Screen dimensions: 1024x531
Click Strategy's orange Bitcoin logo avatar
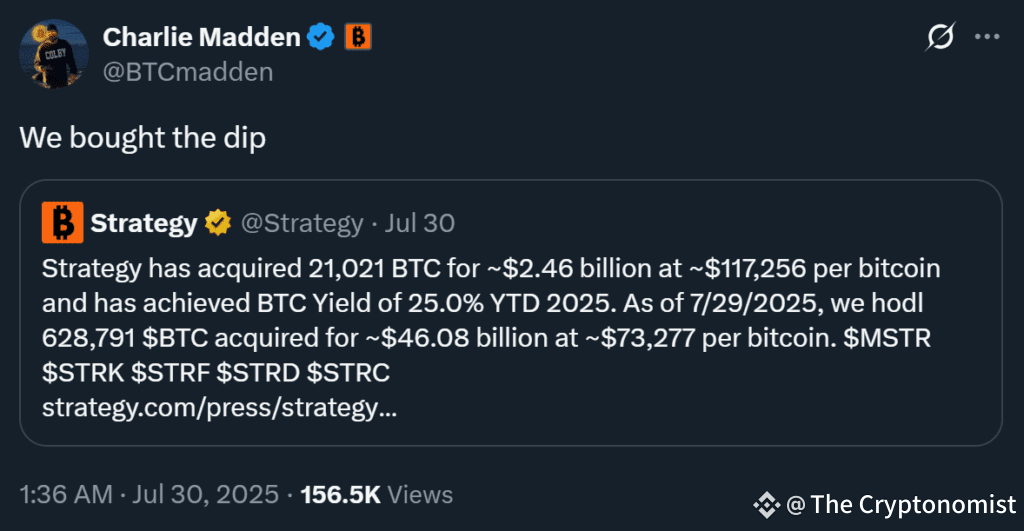tap(63, 223)
